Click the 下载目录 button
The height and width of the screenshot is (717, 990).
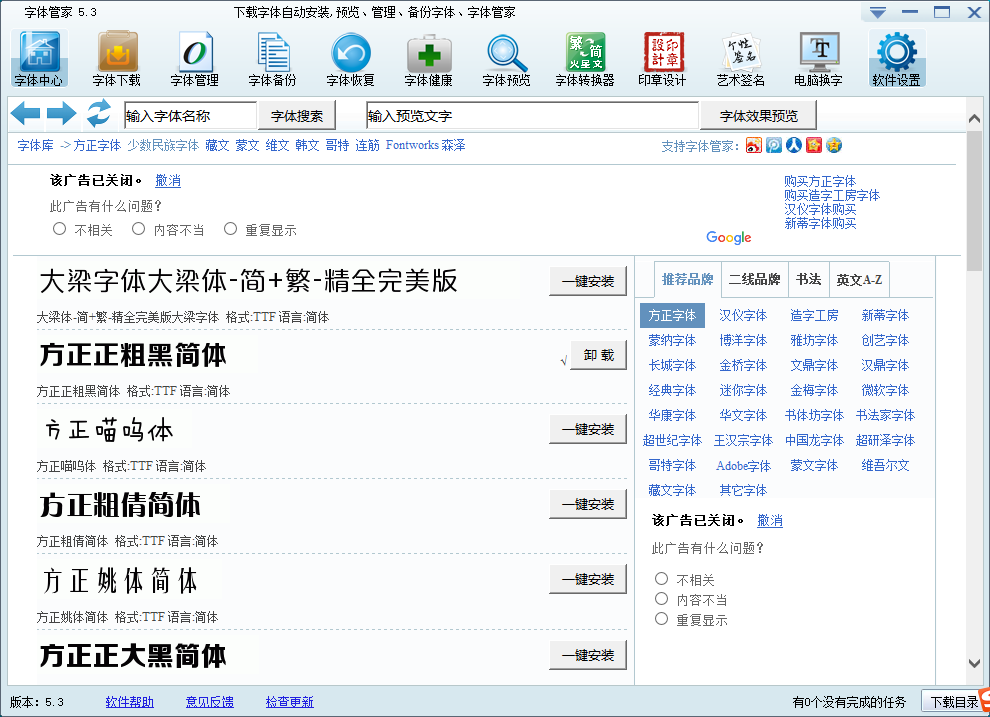(x=954, y=702)
